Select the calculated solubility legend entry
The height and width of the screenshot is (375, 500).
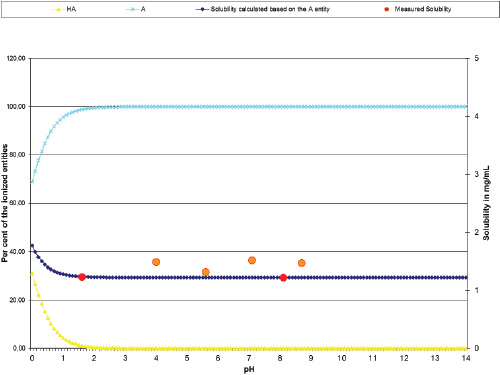point(263,9)
